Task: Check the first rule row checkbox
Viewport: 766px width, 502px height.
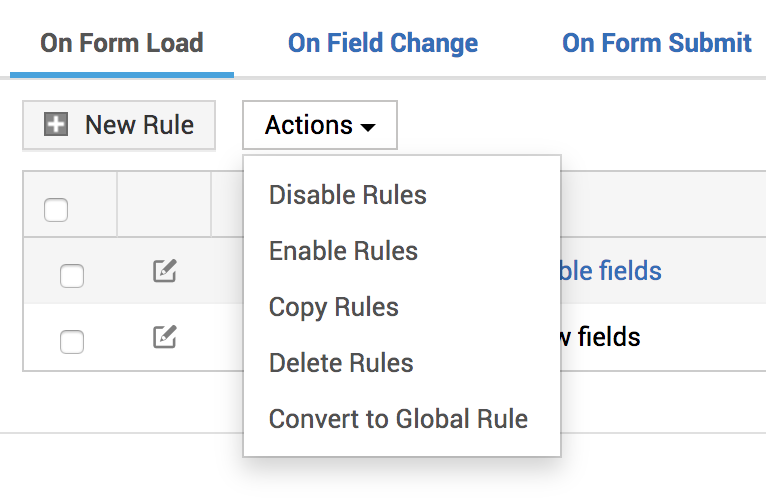Action: (x=72, y=275)
